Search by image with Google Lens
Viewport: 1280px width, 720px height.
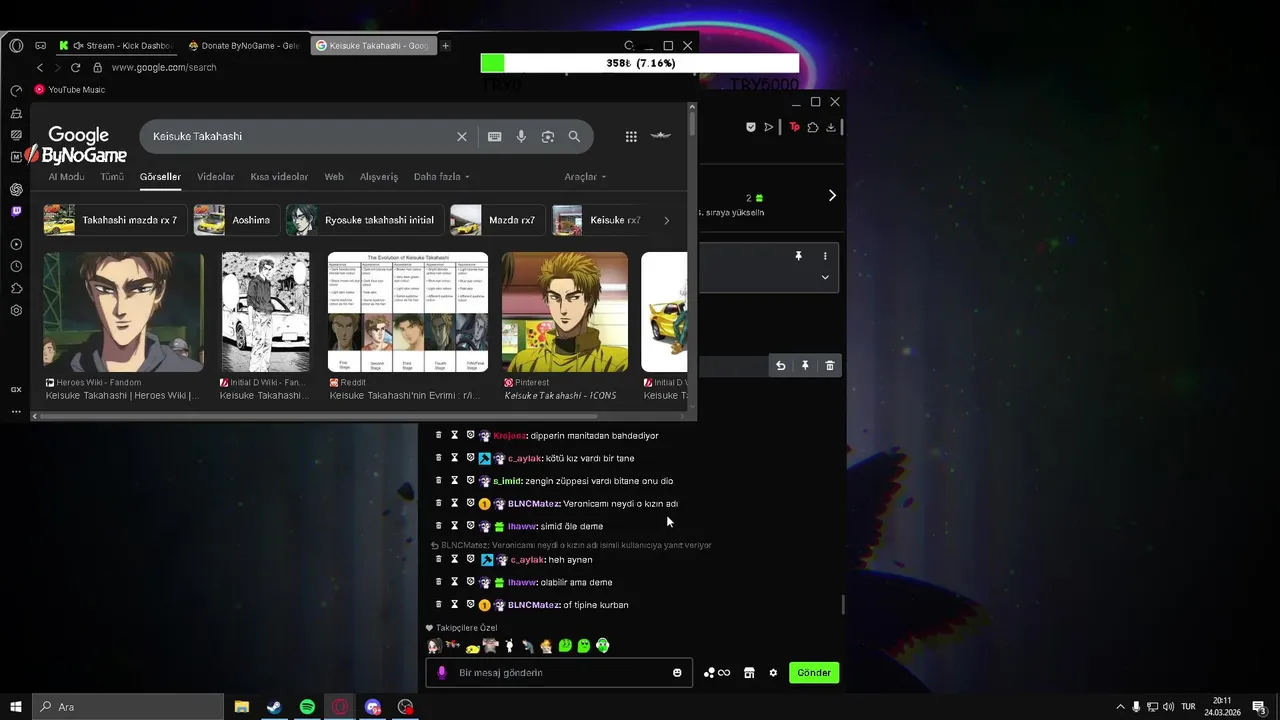click(x=547, y=136)
